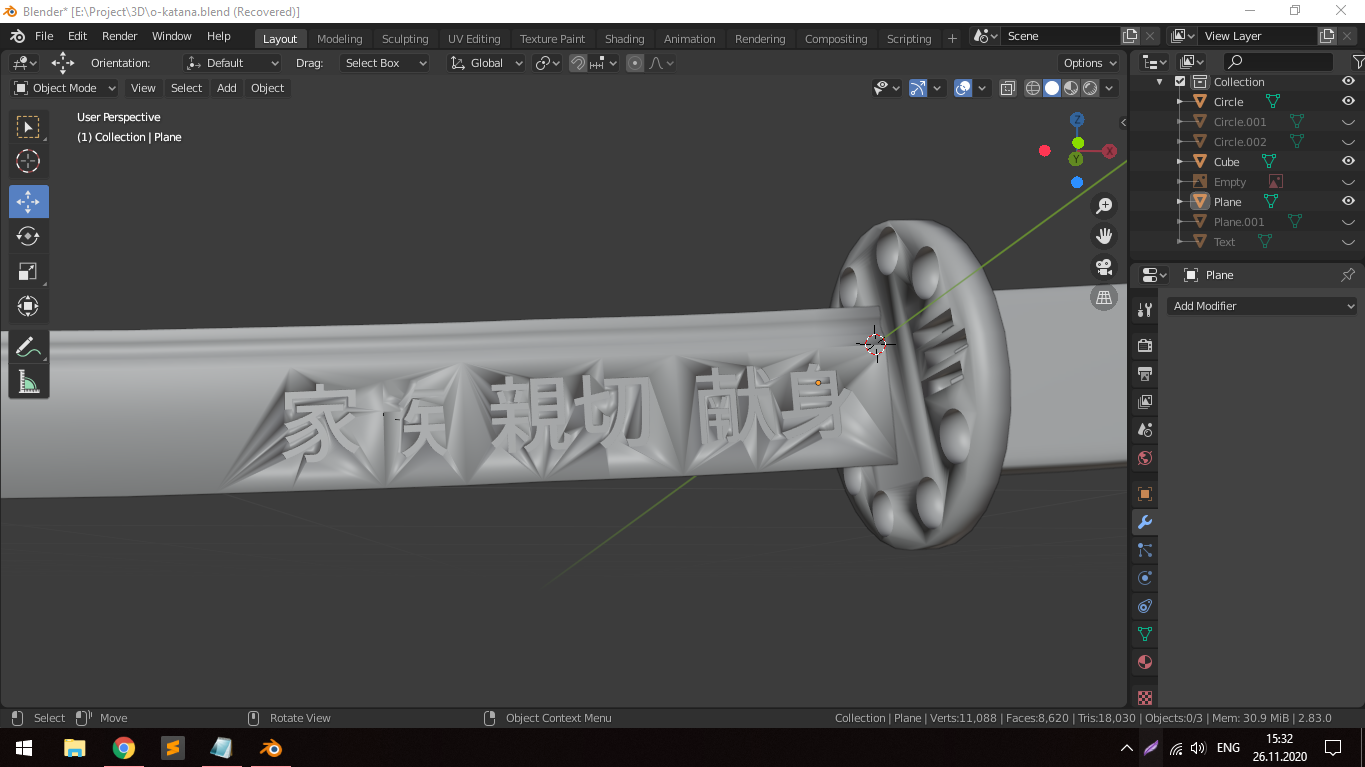Open the Drag Select Box dropdown
Screen dimensions: 1365x767
[x=384, y=63]
